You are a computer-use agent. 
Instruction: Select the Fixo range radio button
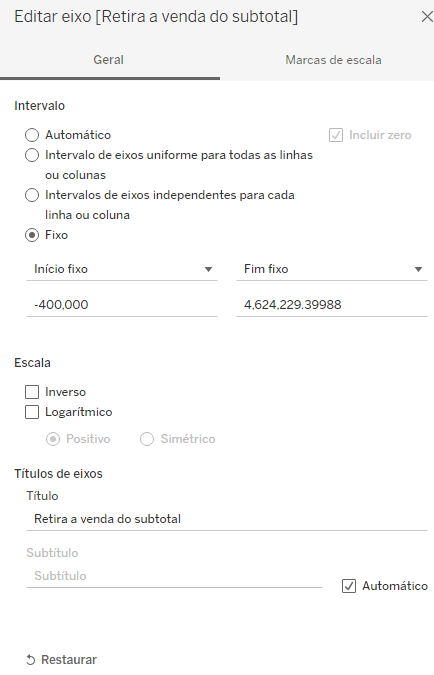click(32, 235)
